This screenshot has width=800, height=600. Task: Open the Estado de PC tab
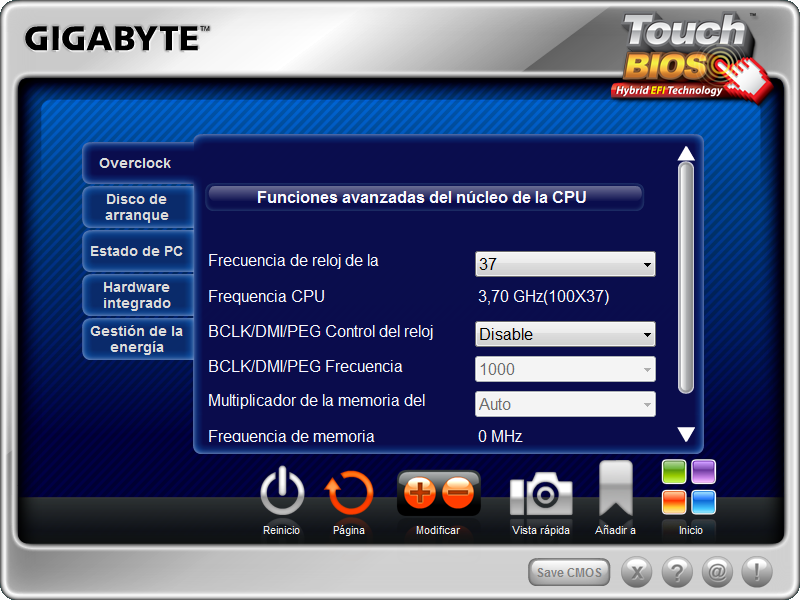[137, 251]
